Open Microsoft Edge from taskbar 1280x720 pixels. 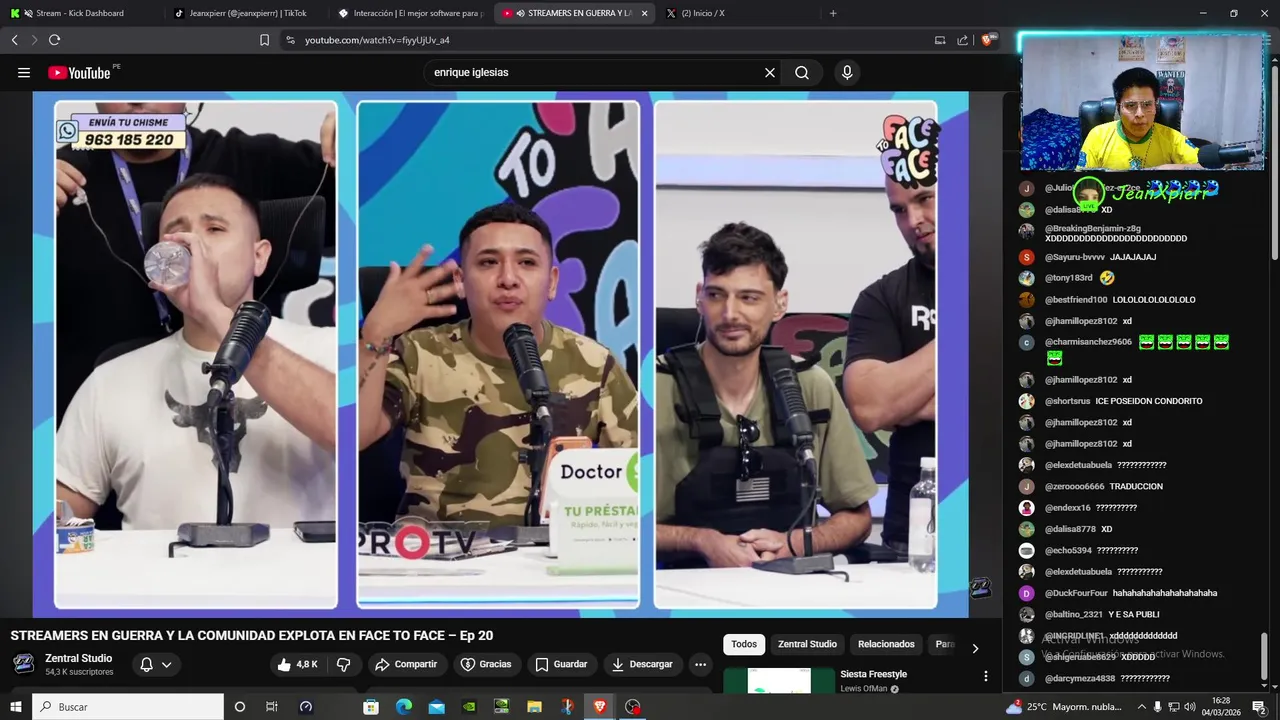[x=404, y=706]
